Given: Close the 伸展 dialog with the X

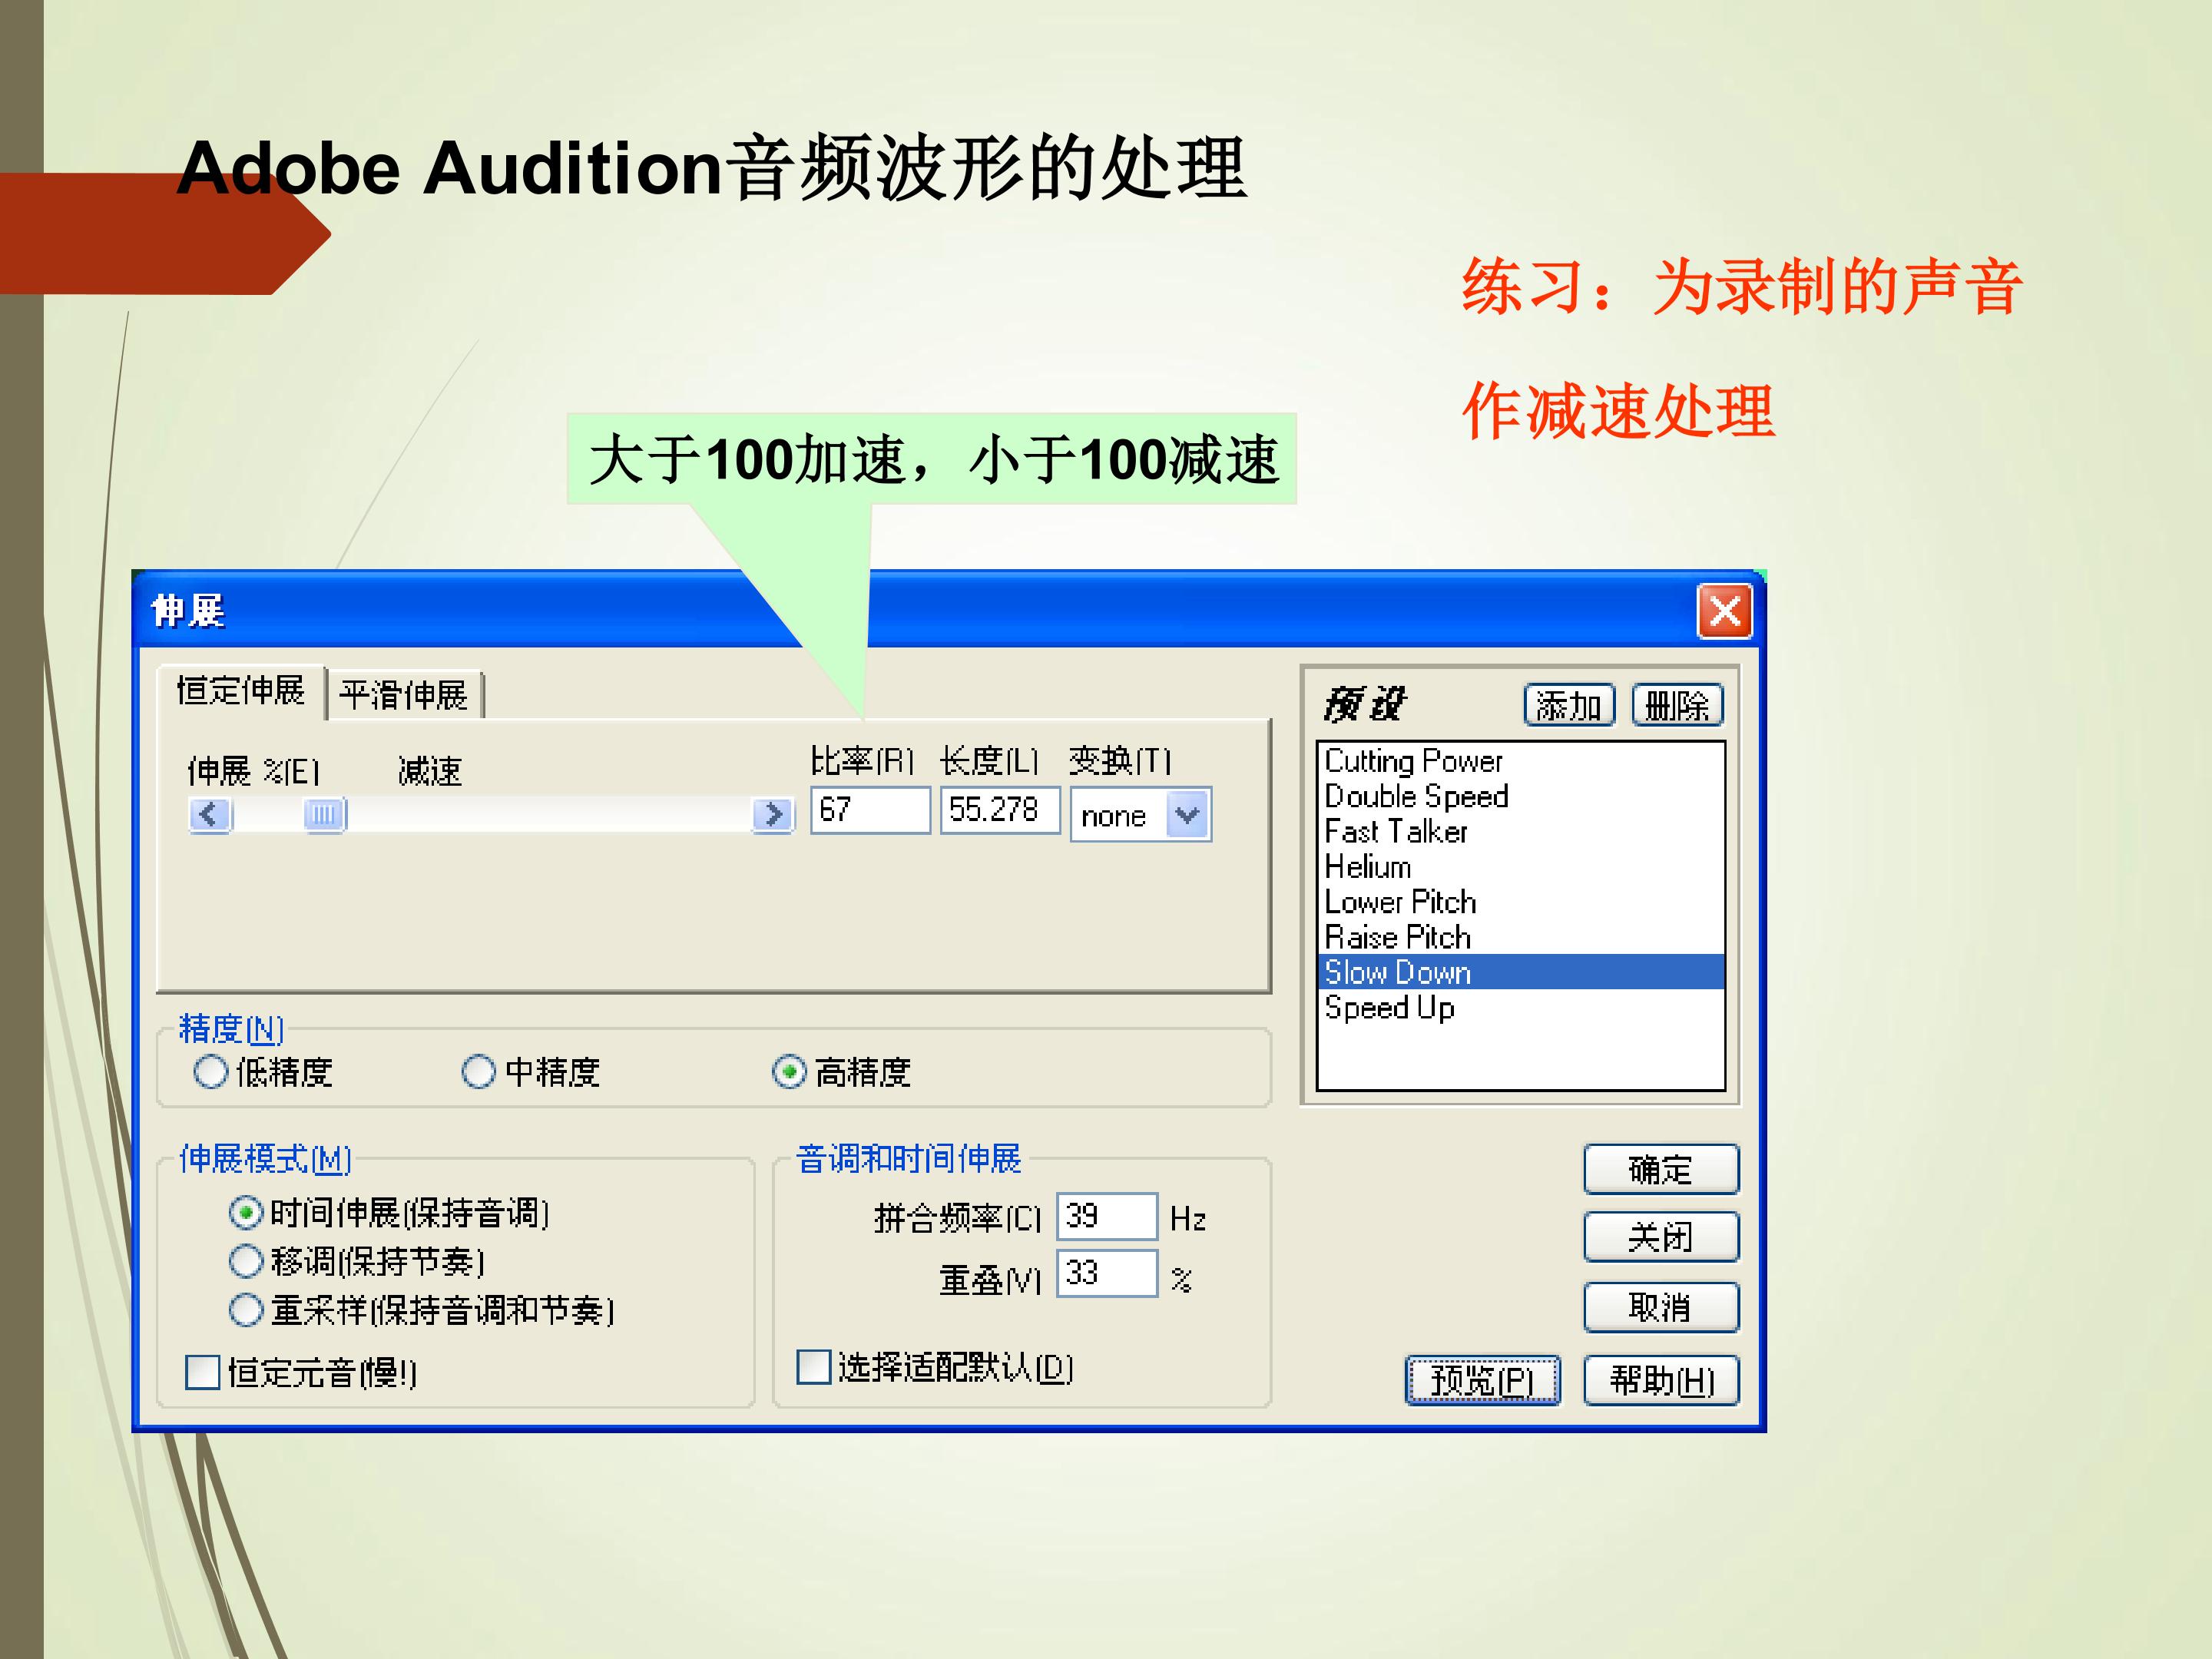Looking at the screenshot, I should 1725,611.
